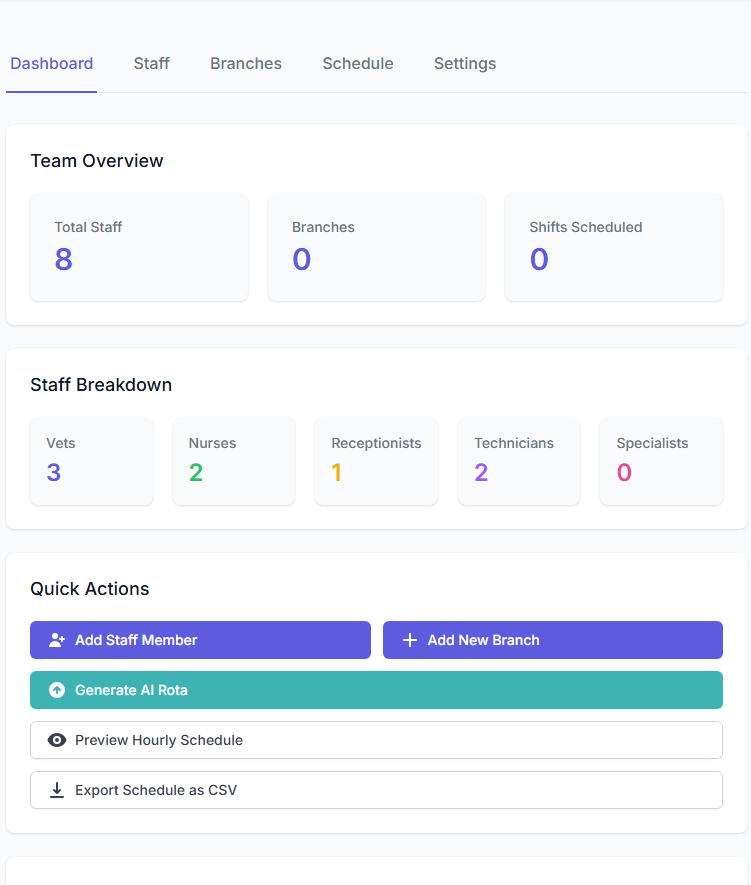Go to the Branches tab
The image size is (751, 885).
tap(246, 64)
